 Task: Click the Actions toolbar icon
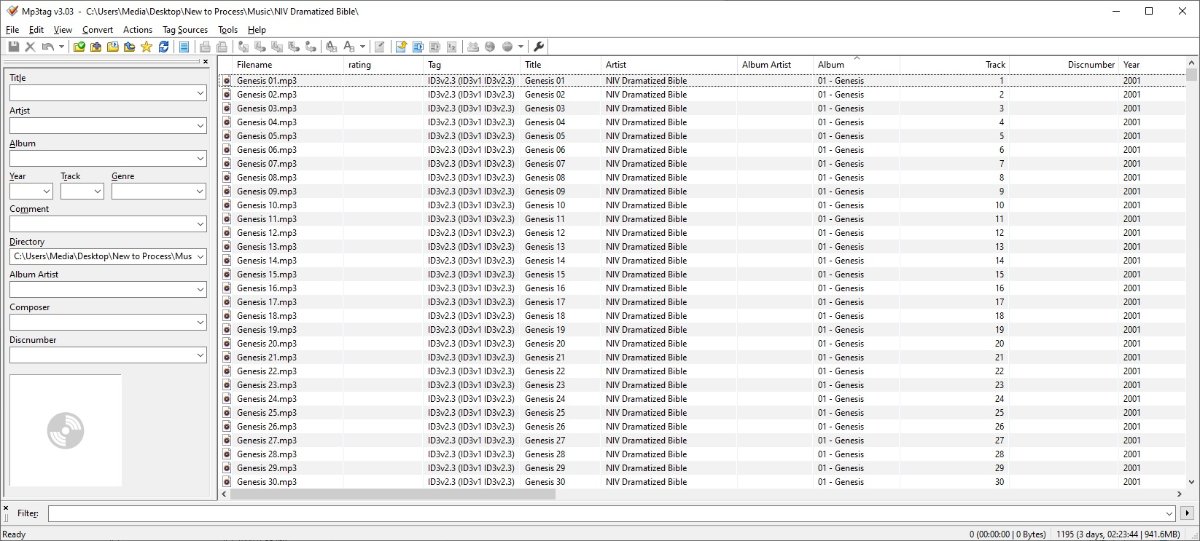pos(331,47)
